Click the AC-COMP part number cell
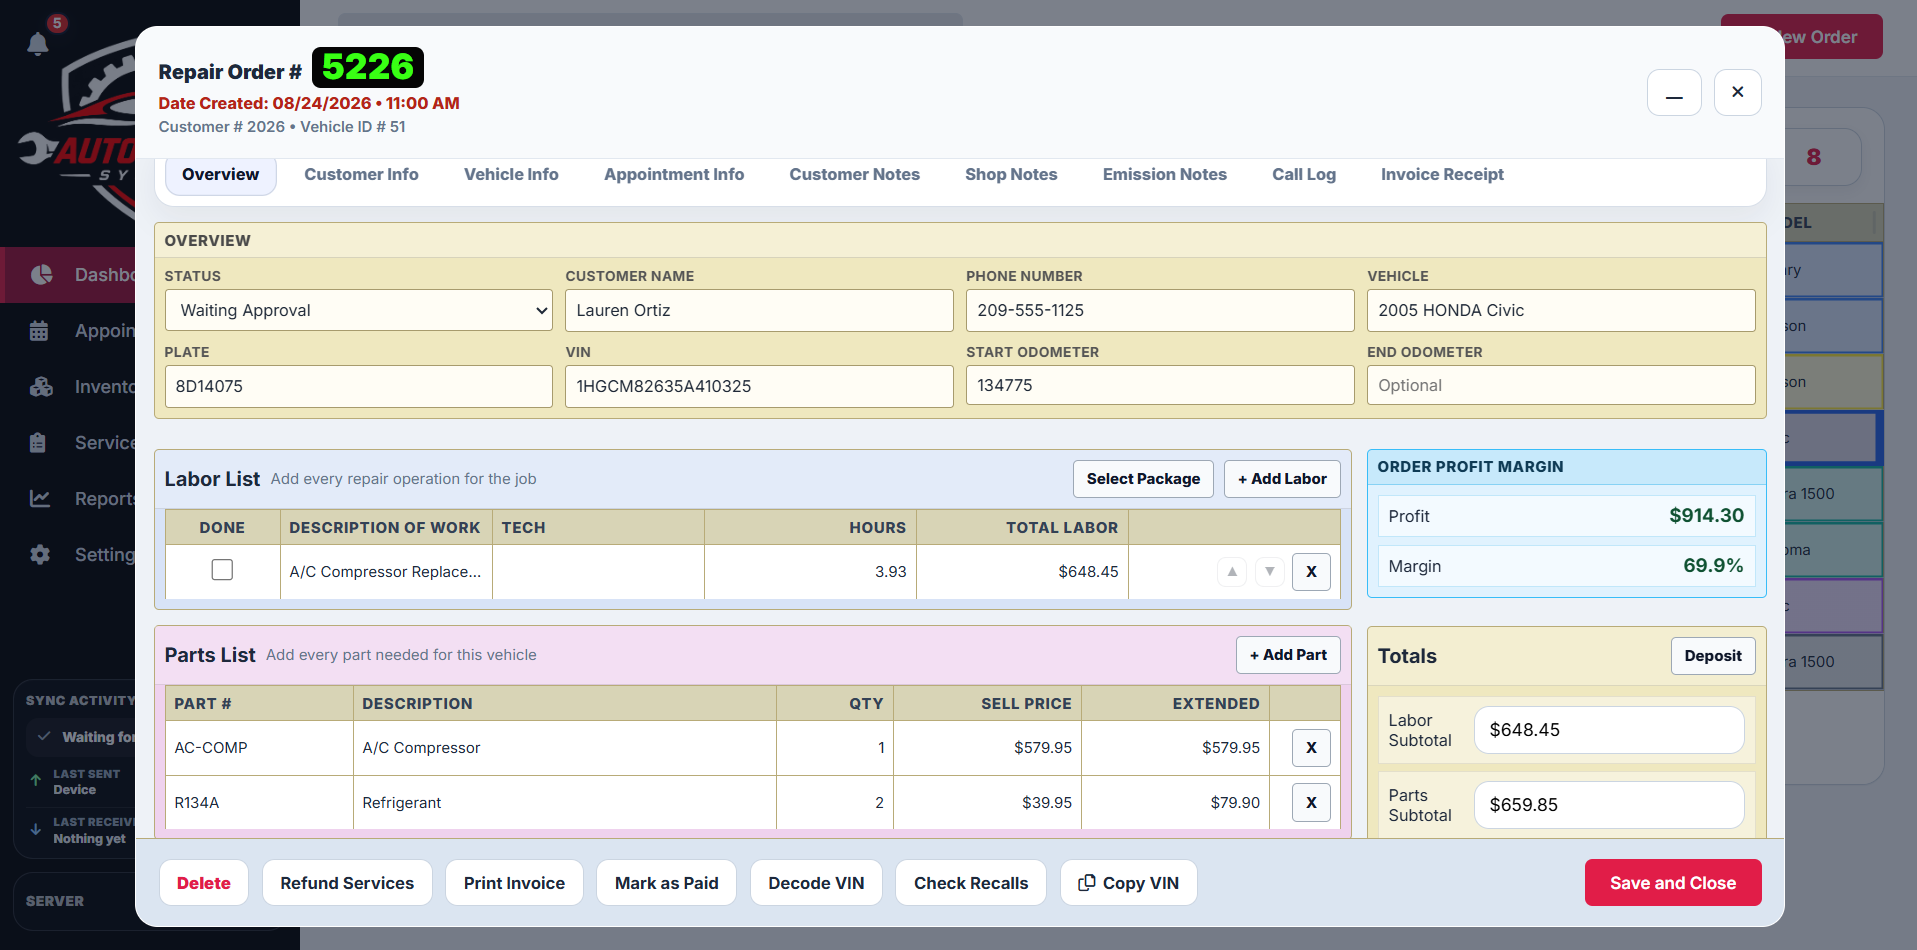This screenshot has height=950, width=1917. 259,748
